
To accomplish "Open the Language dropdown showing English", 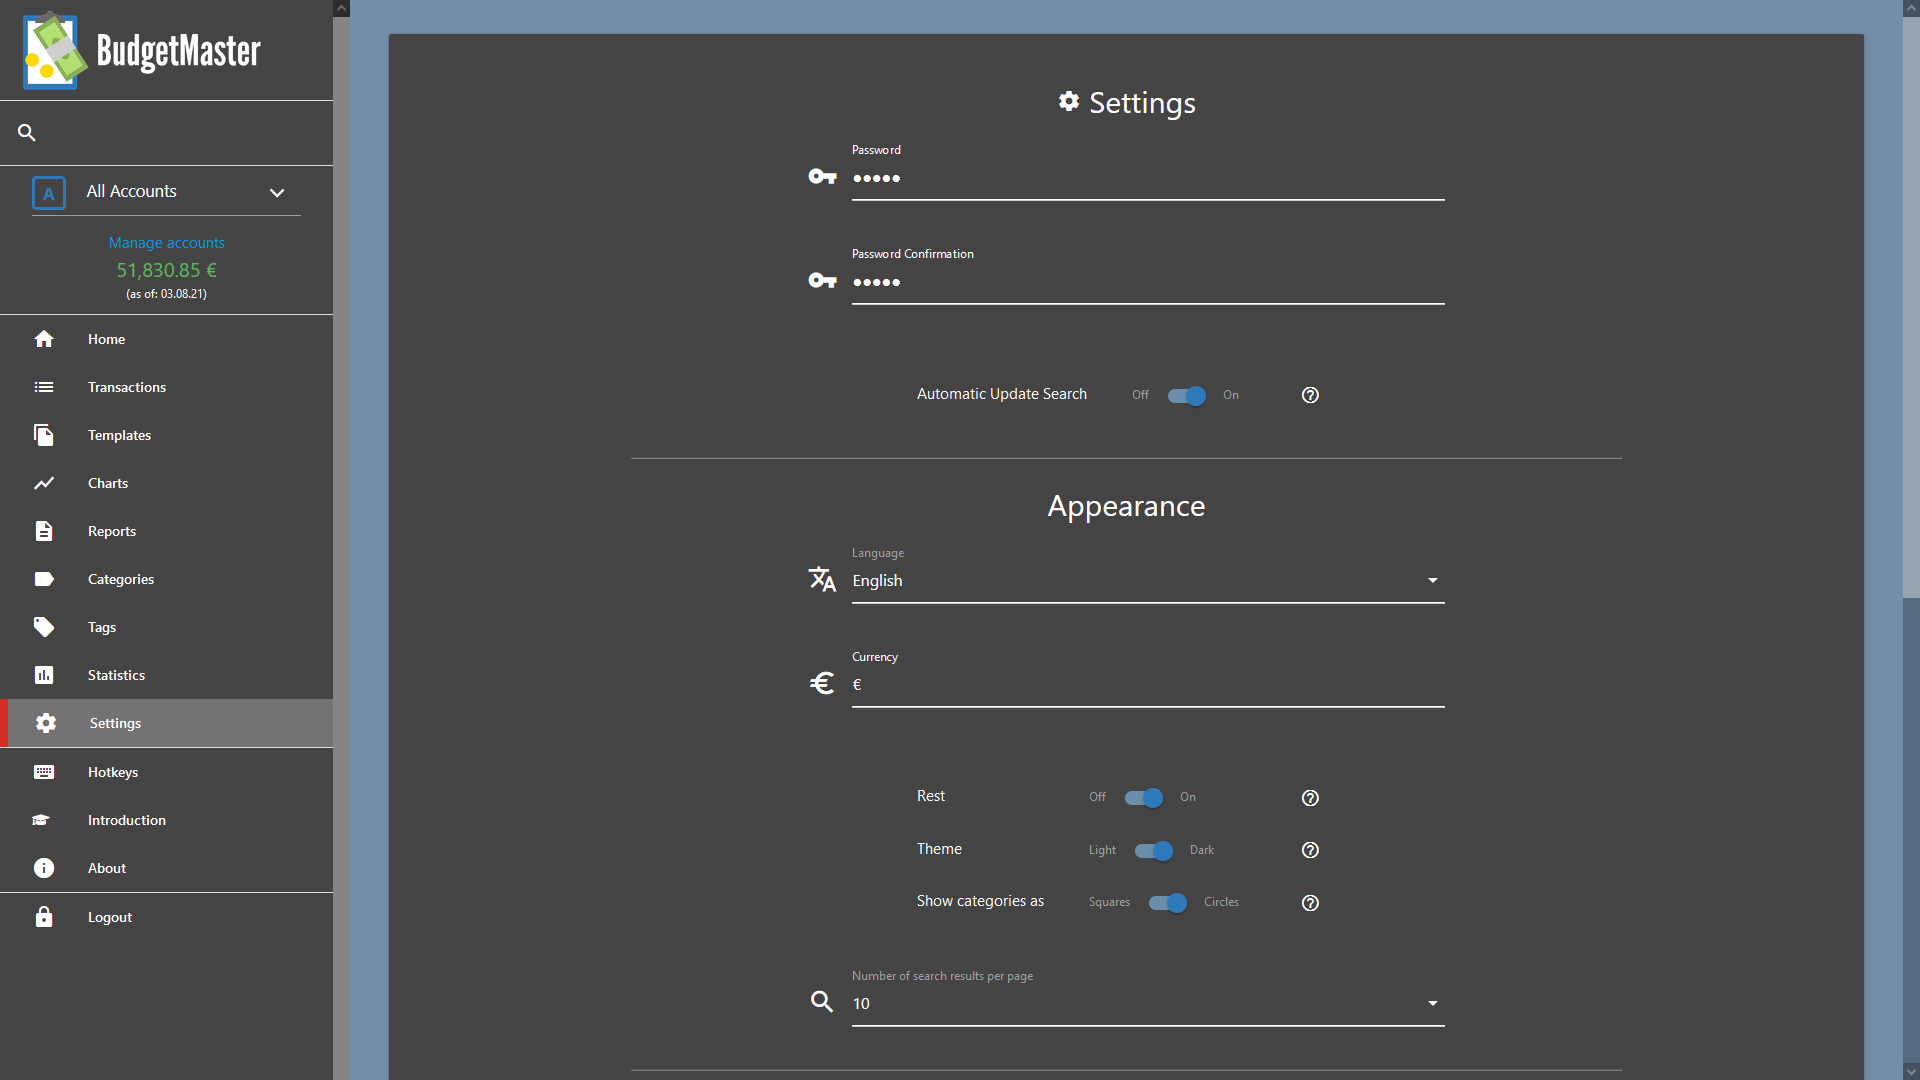I will pyautogui.click(x=1148, y=581).
